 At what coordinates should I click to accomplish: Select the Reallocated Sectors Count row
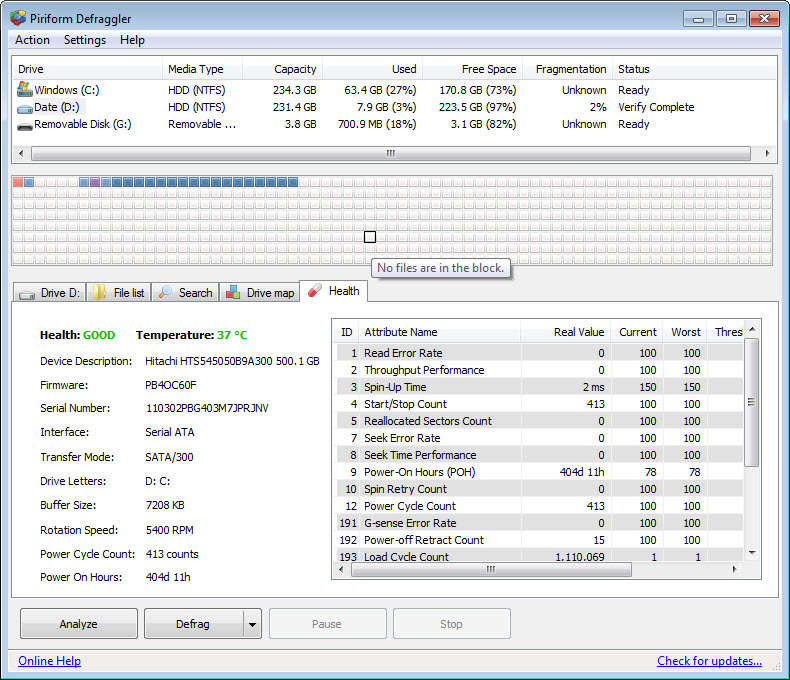(x=539, y=421)
